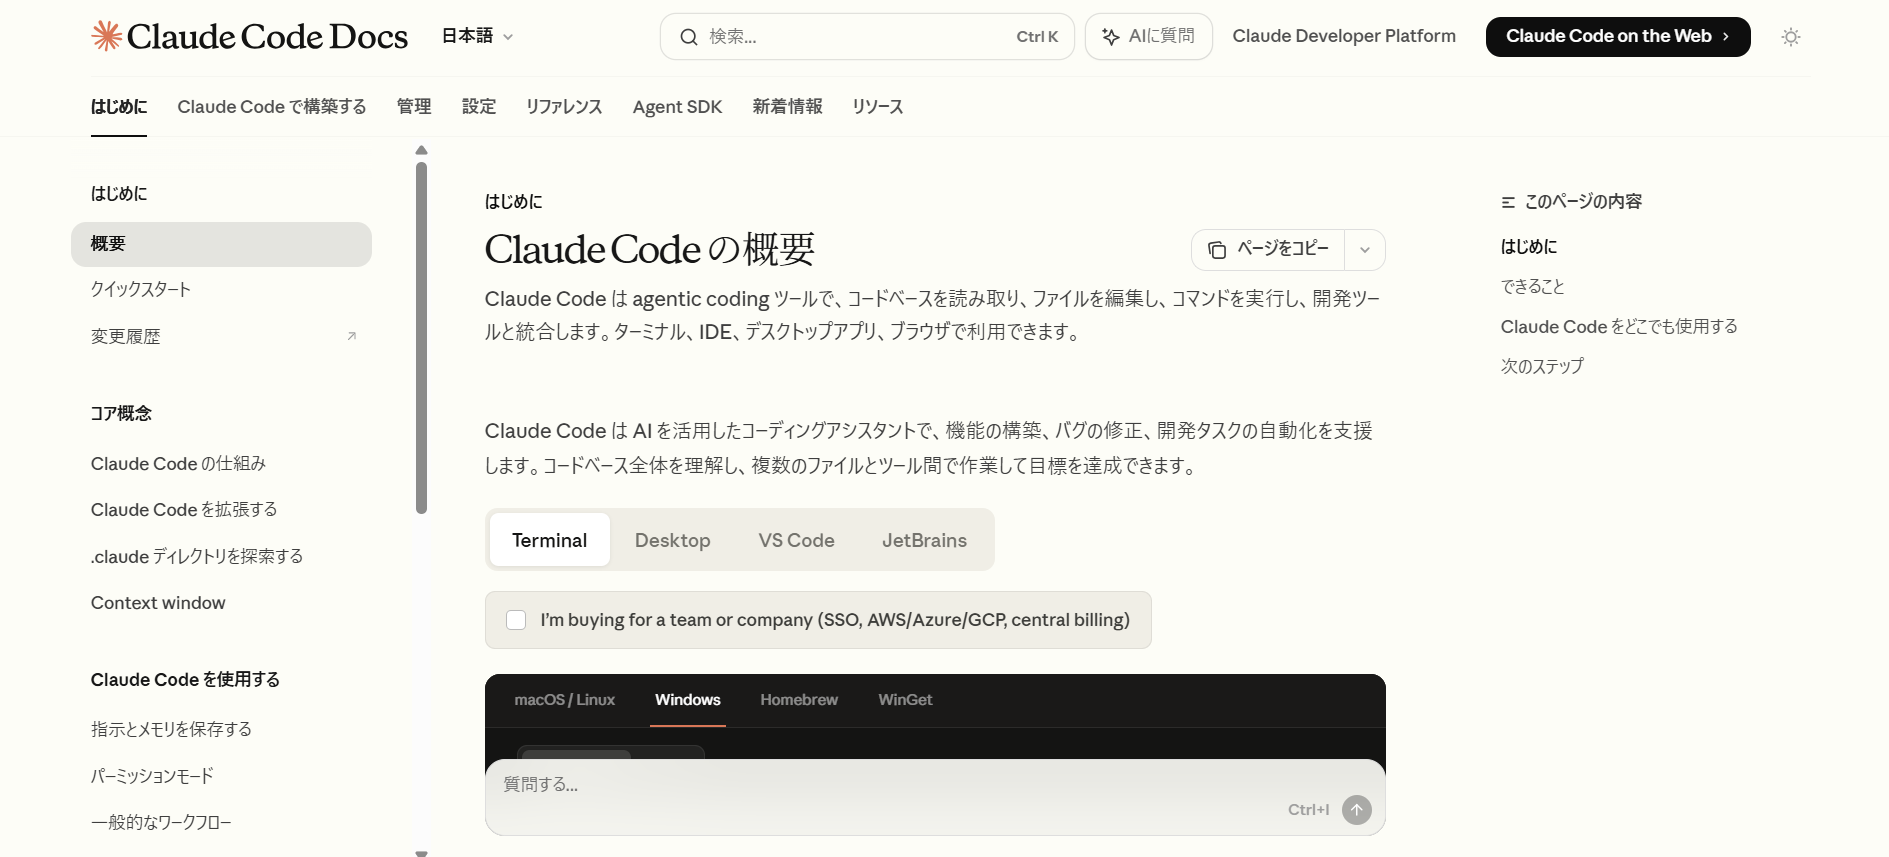Image resolution: width=1889 pixels, height=857 pixels.
Task: Open Claude Code の仕組み page
Action: coord(178,464)
